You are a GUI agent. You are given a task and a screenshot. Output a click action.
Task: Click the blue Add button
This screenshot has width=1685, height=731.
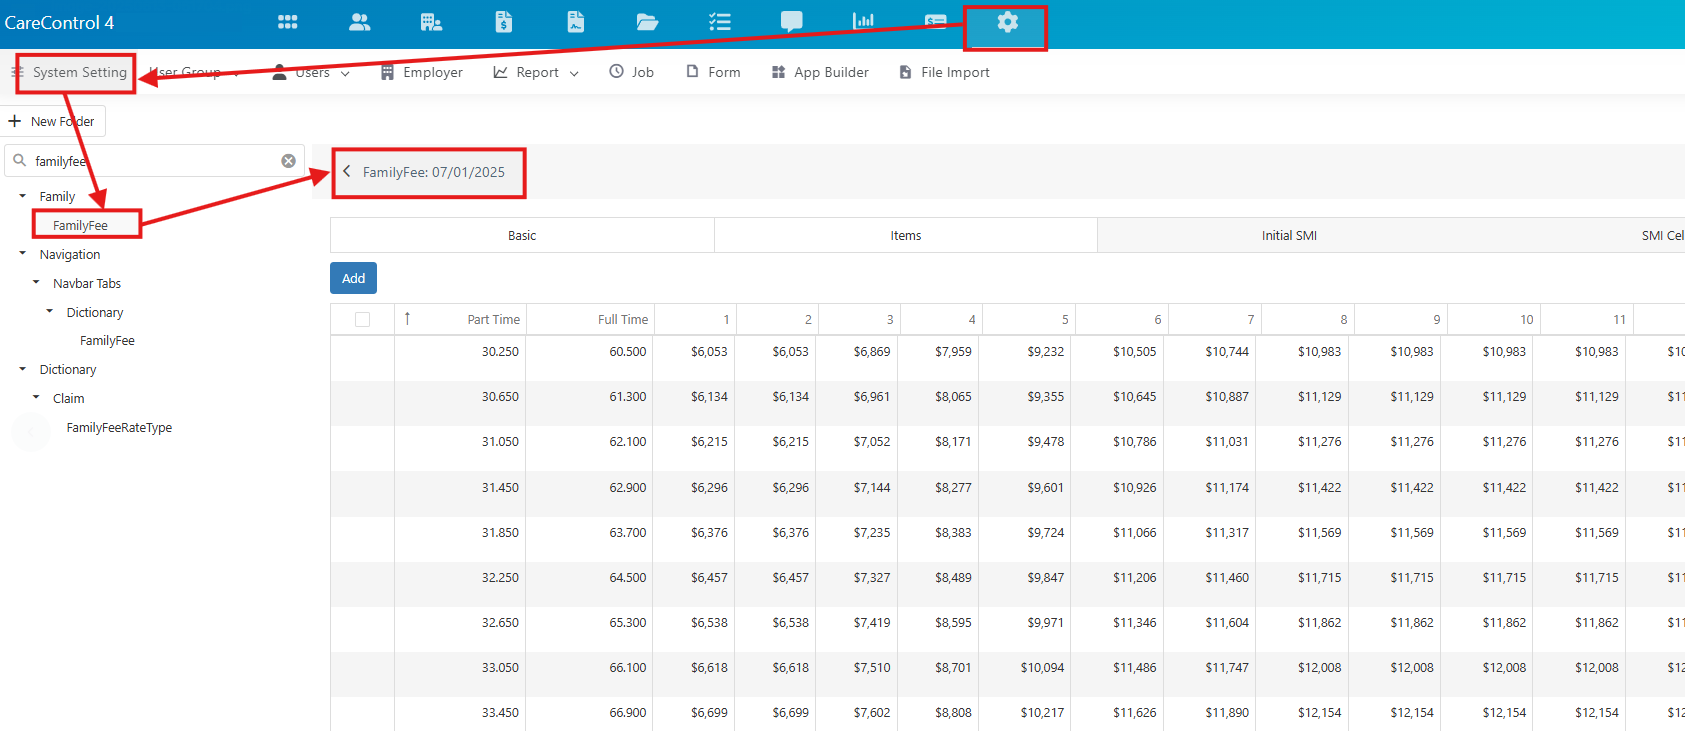(x=353, y=278)
